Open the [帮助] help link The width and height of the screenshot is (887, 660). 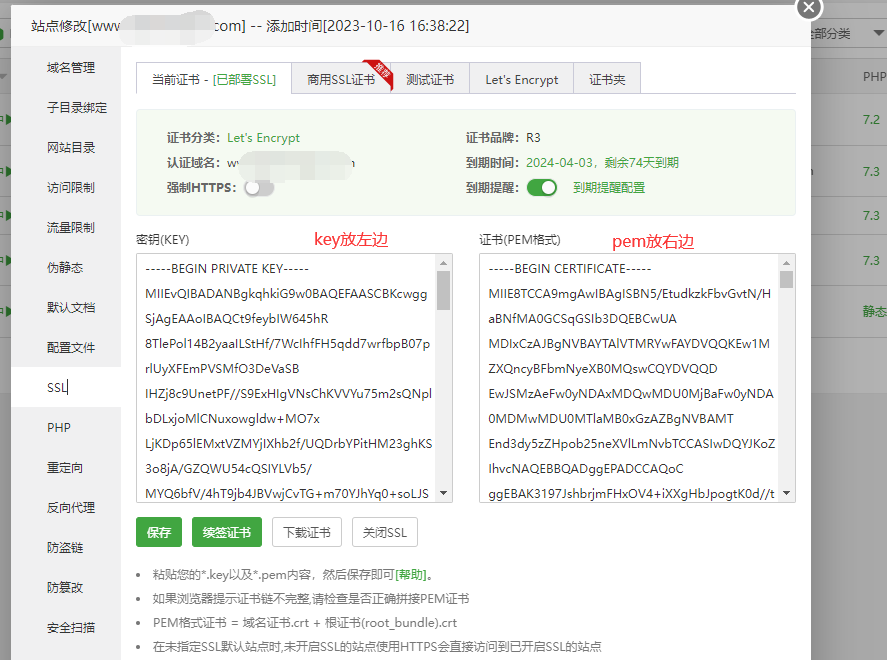[413, 575]
